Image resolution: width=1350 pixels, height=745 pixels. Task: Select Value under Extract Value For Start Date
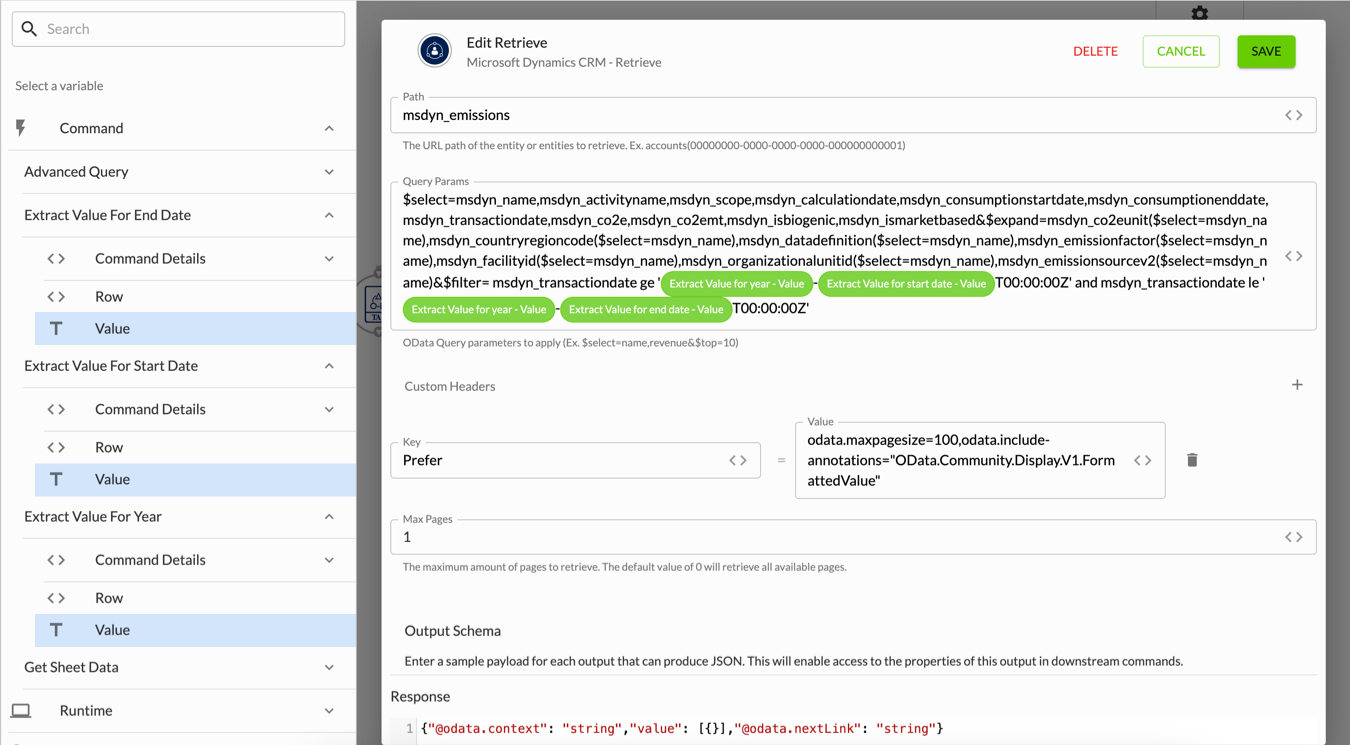tap(195, 479)
